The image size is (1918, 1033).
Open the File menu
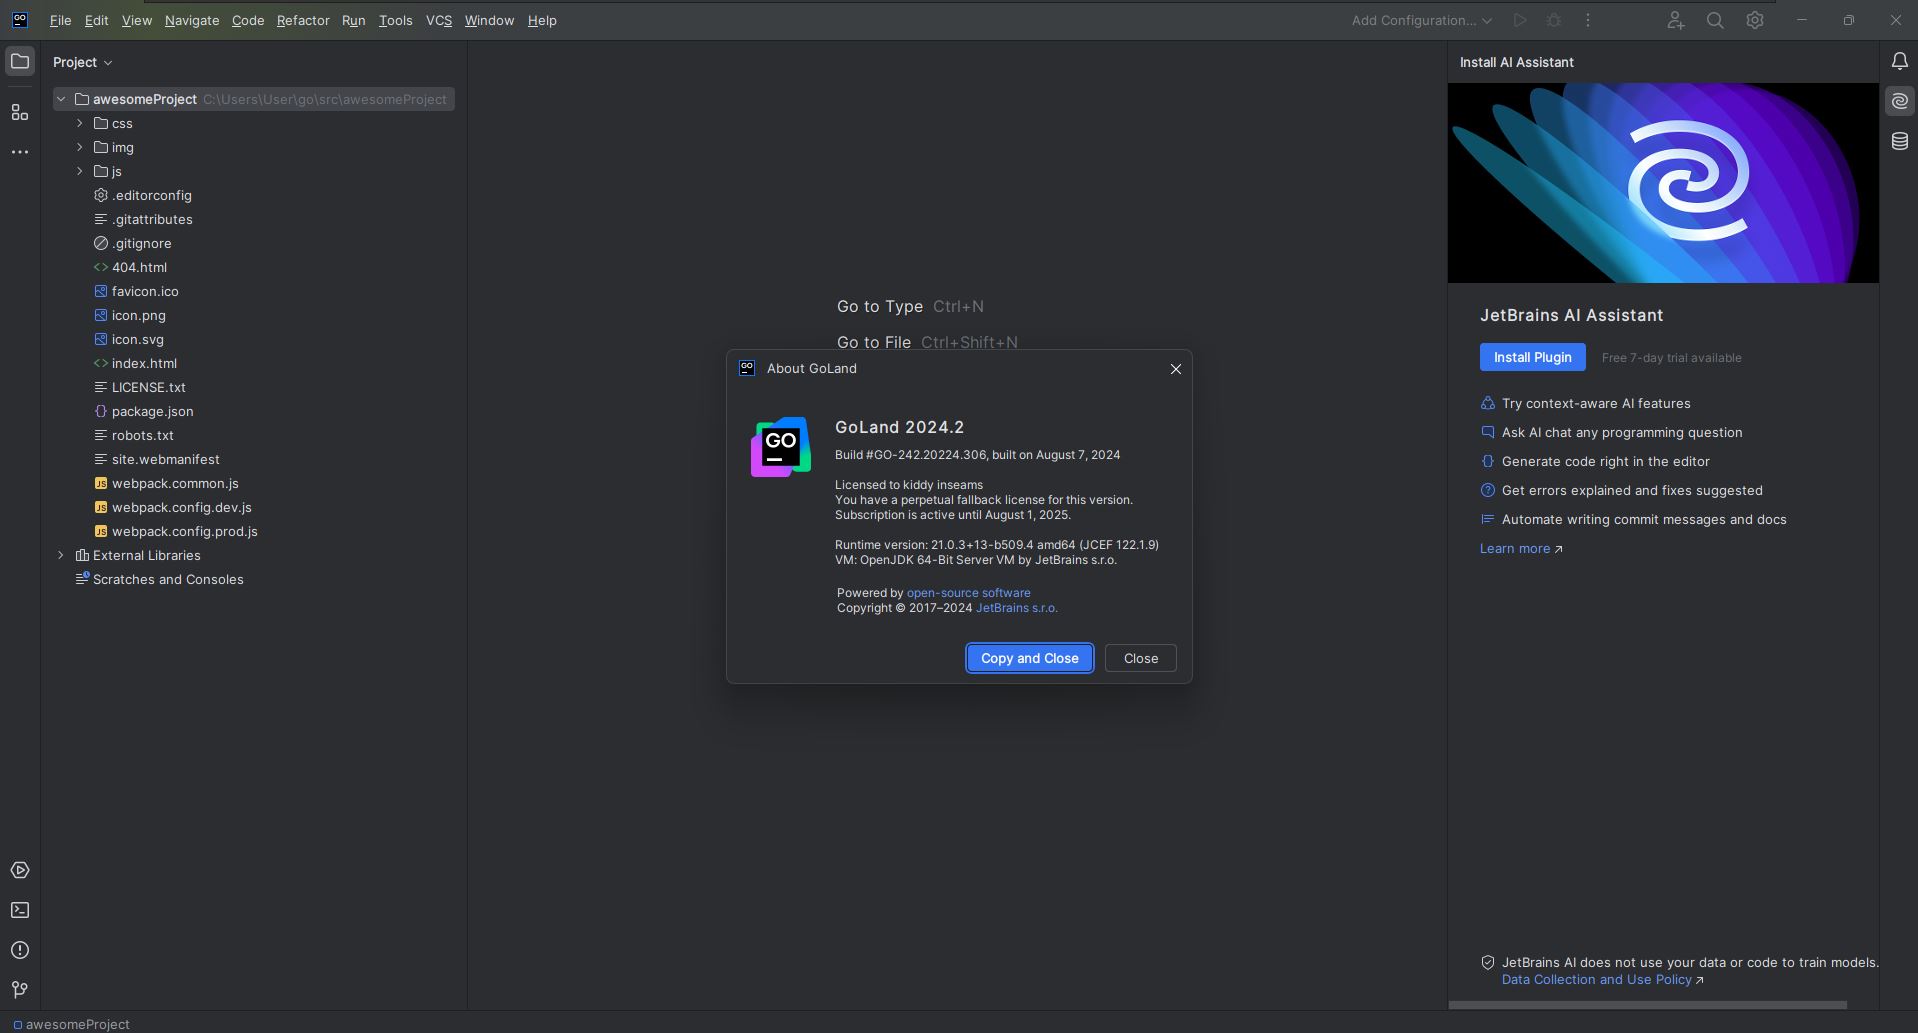click(x=60, y=20)
